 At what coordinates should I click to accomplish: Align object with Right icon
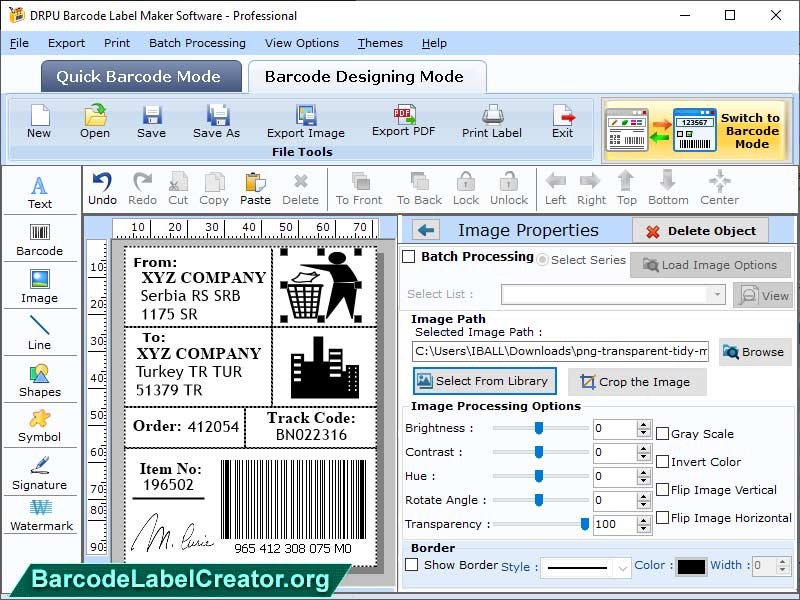point(591,189)
